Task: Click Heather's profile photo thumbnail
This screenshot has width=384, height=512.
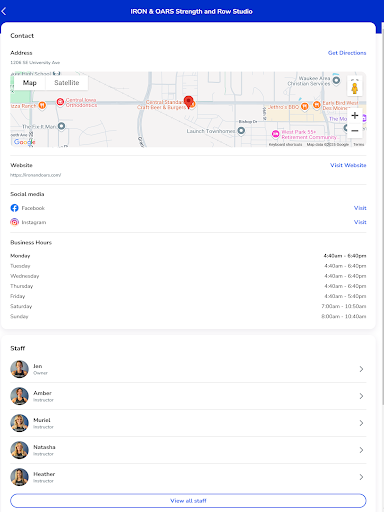Action: [x=19, y=477]
